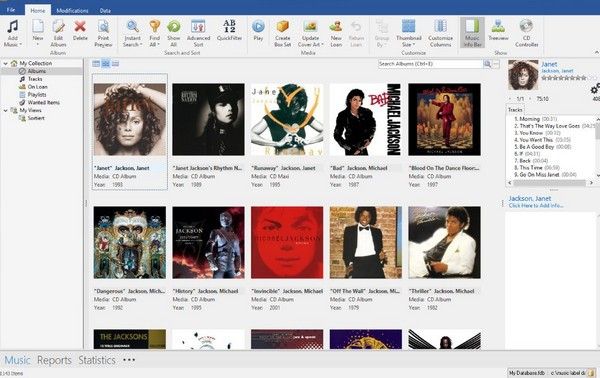Click the gears settings icon in info bar

click(x=595, y=90)
